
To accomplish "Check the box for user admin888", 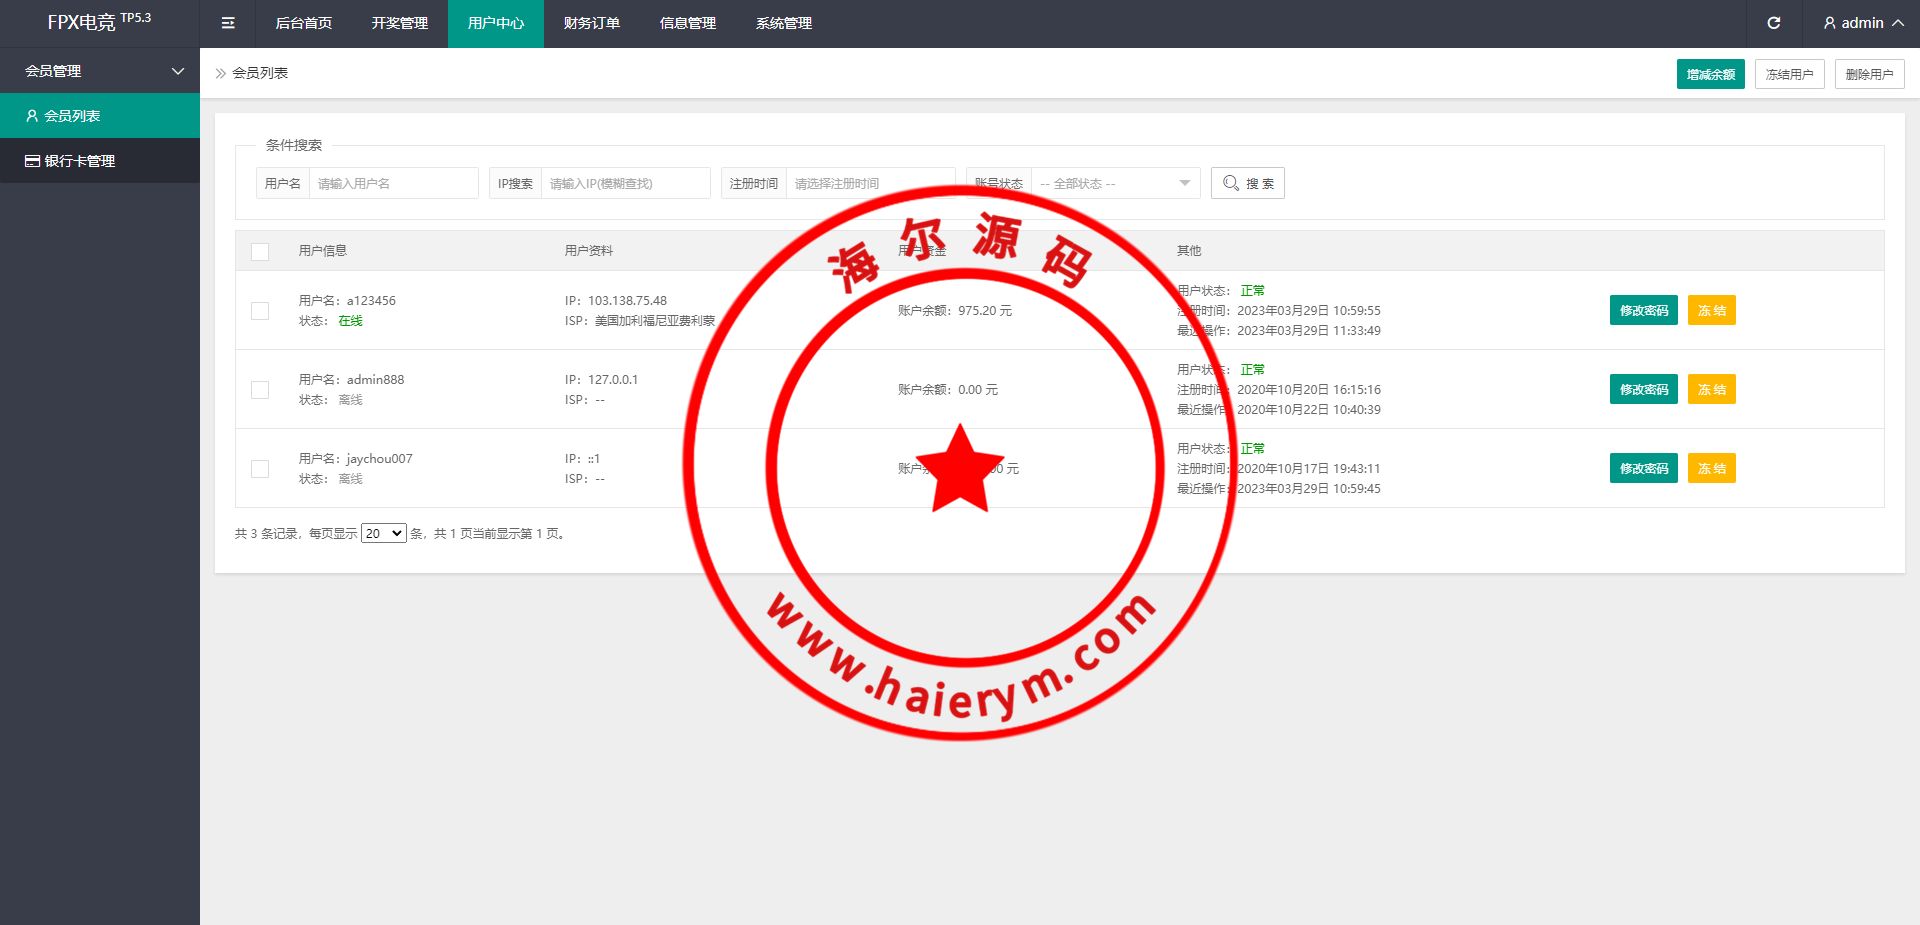I will tap(260, 390).
